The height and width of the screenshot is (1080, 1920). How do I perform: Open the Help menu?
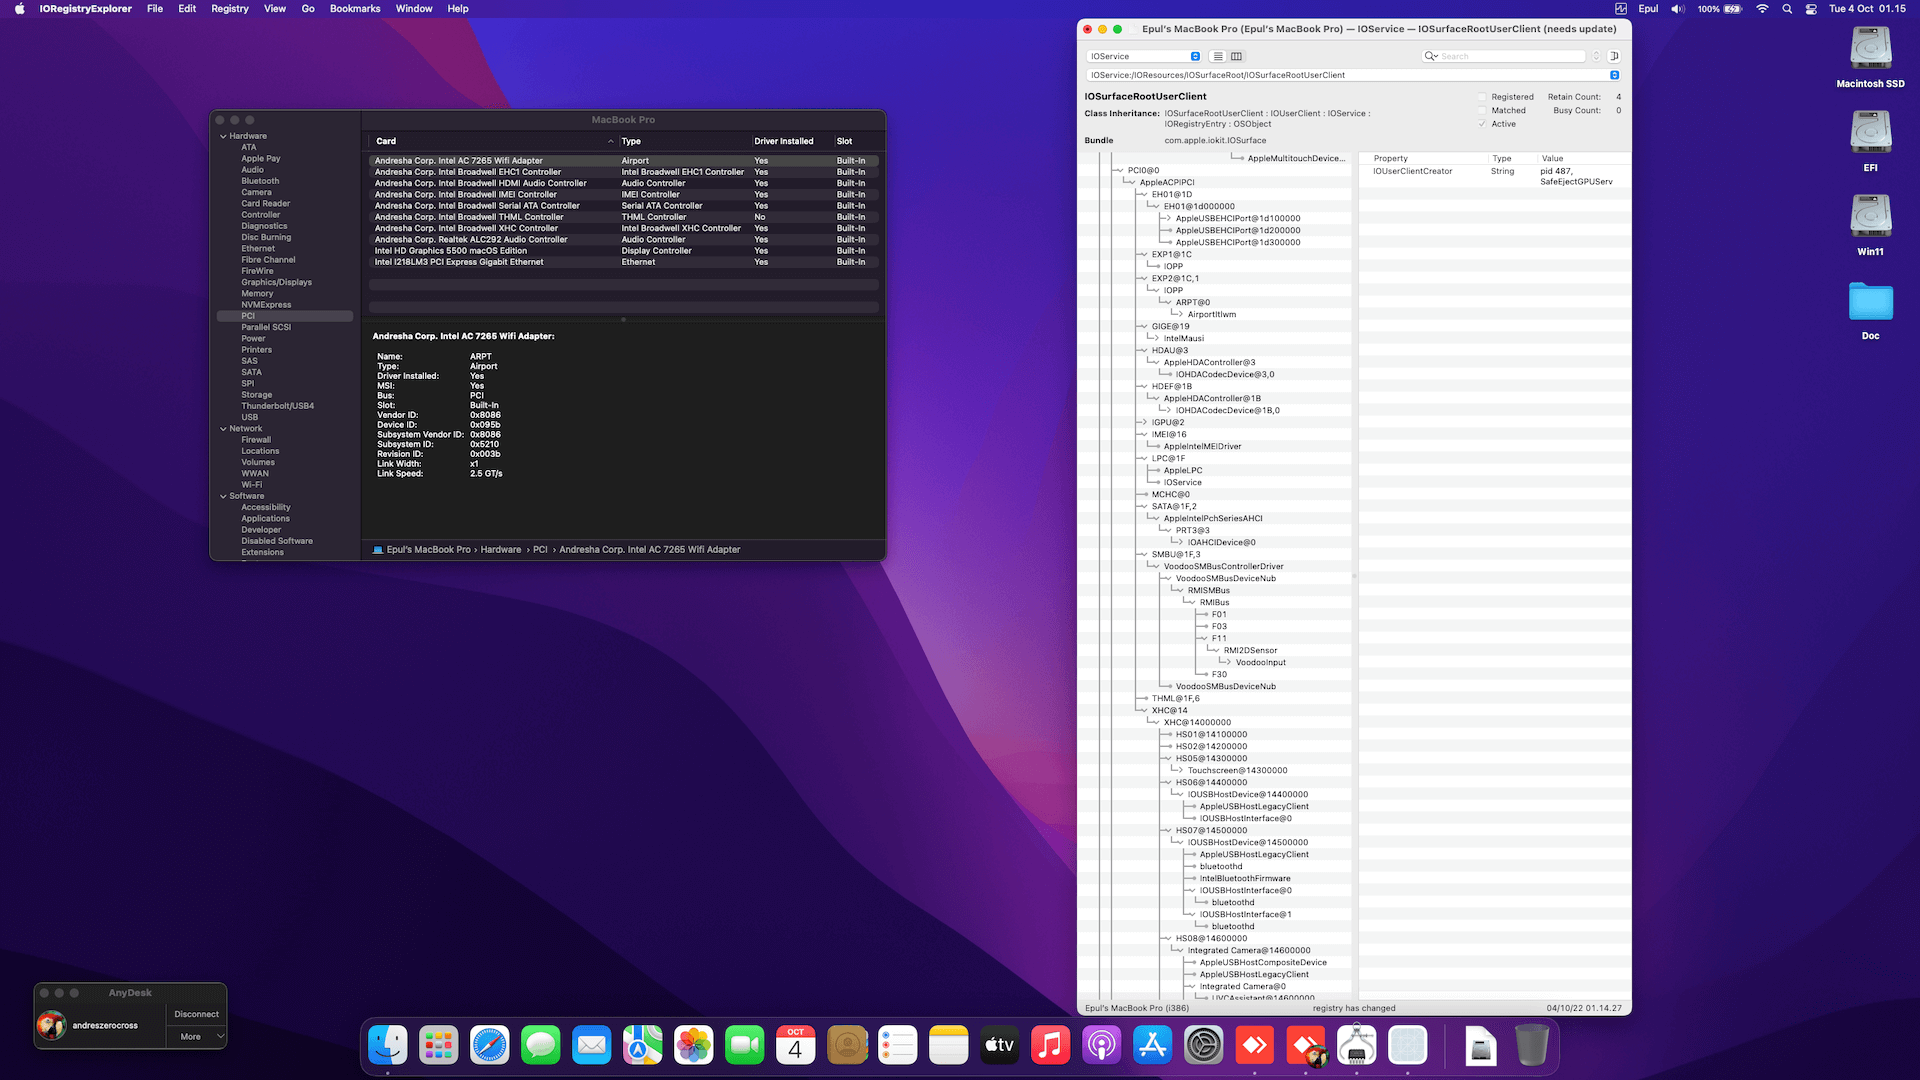tap(458, 9)
